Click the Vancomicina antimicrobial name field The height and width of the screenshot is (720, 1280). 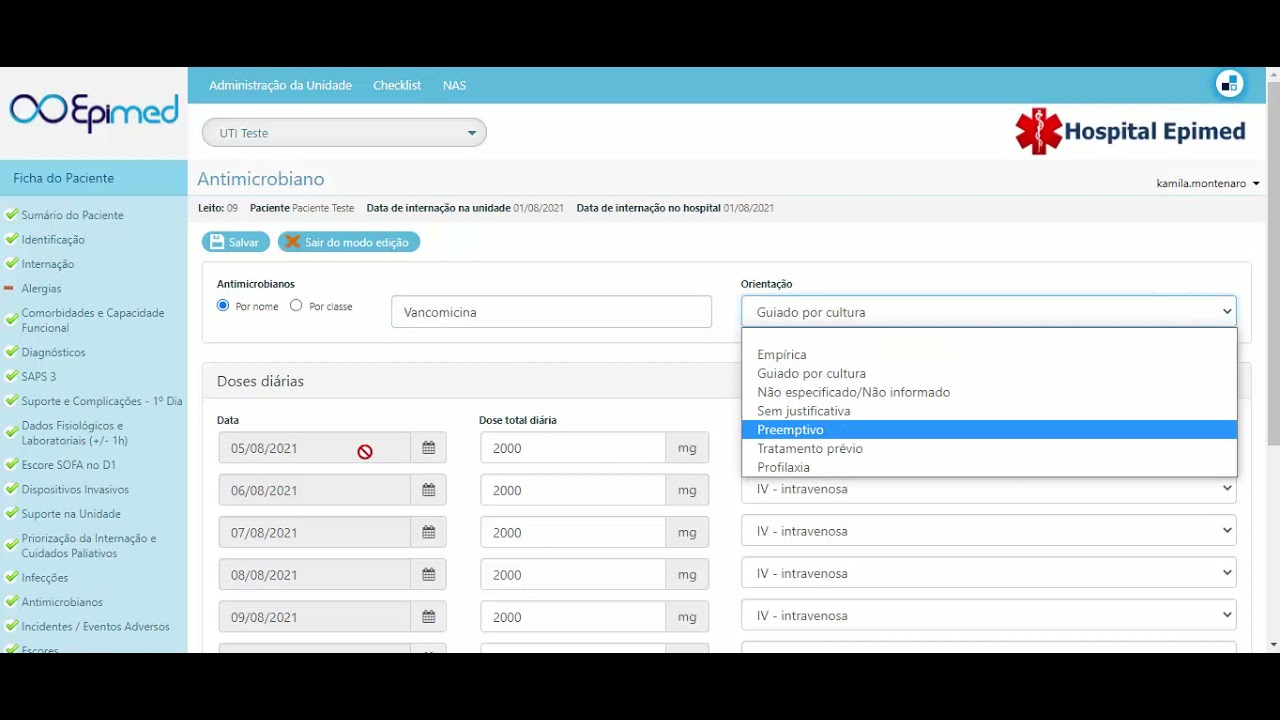click(551, 312)
